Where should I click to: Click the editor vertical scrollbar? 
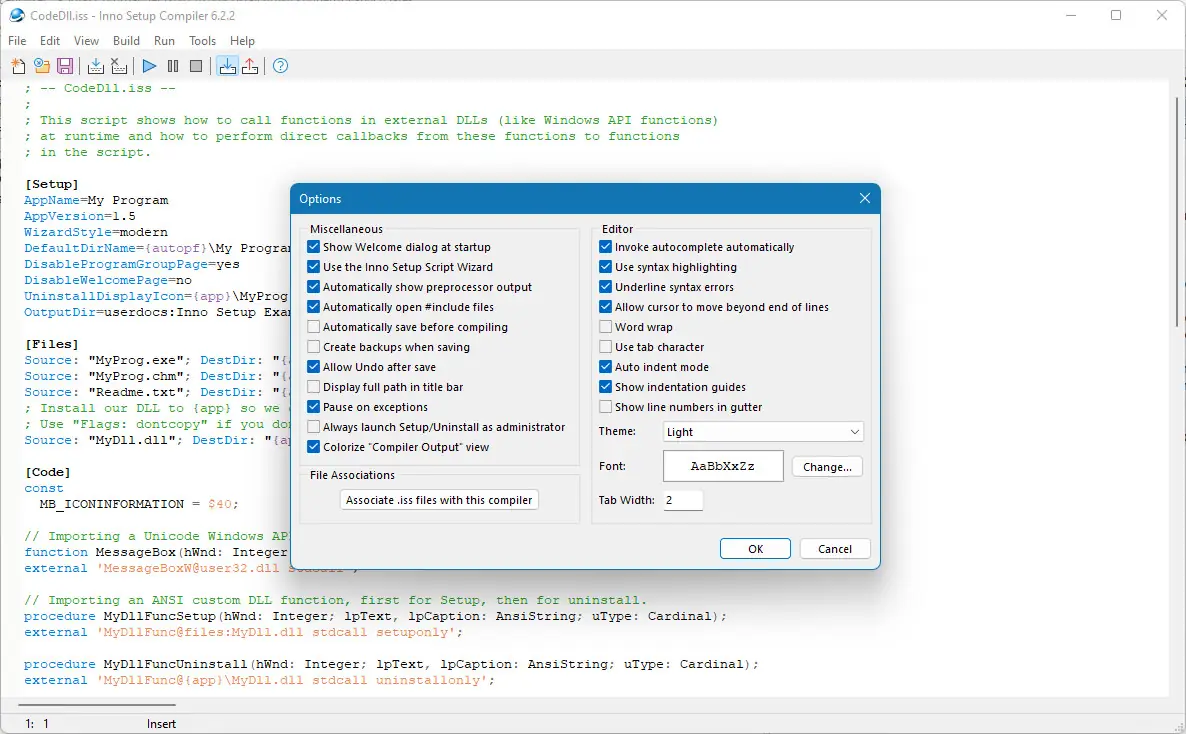pyautogui.click(x=1178, y=212)
